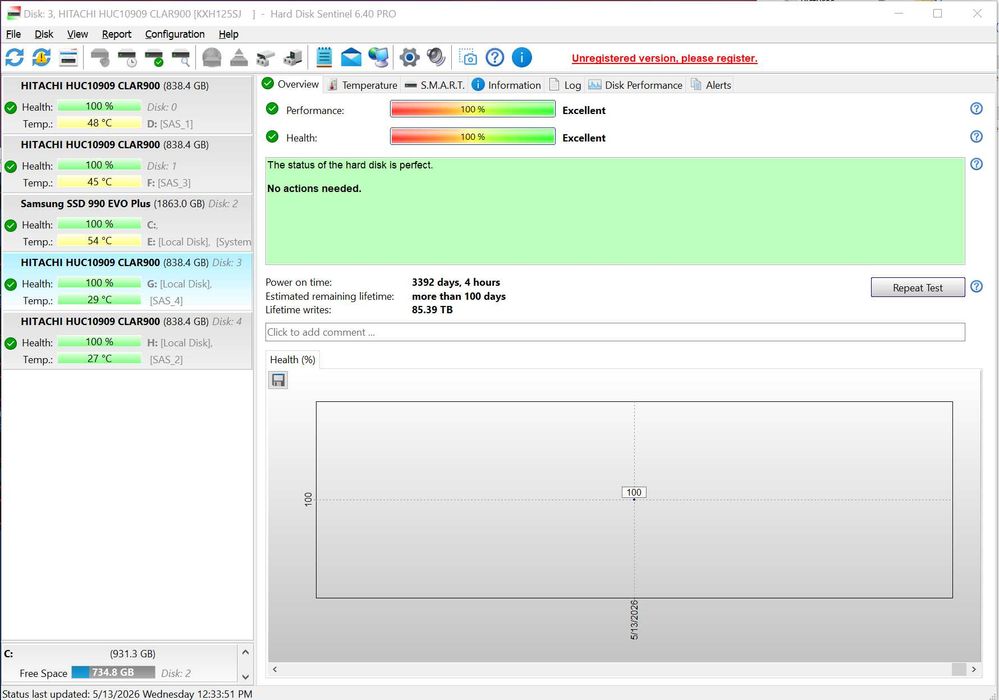Select HITACHI Disk 4 on H: drive
The width and height of the screenshot is (999, 700).
[x=127, y=340]
